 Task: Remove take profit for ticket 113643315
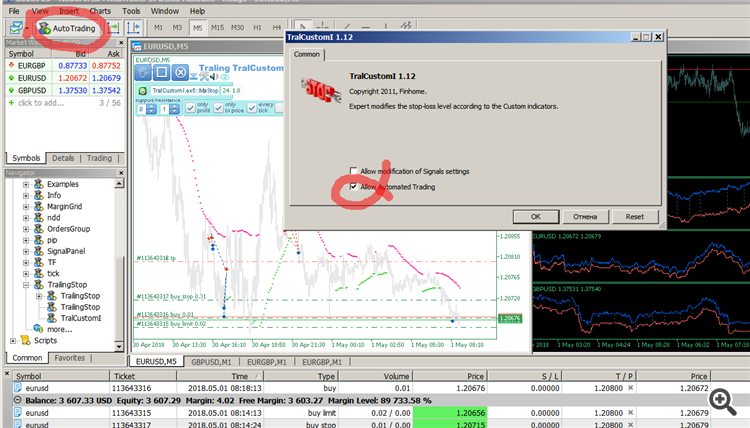[x=630, y=413]
